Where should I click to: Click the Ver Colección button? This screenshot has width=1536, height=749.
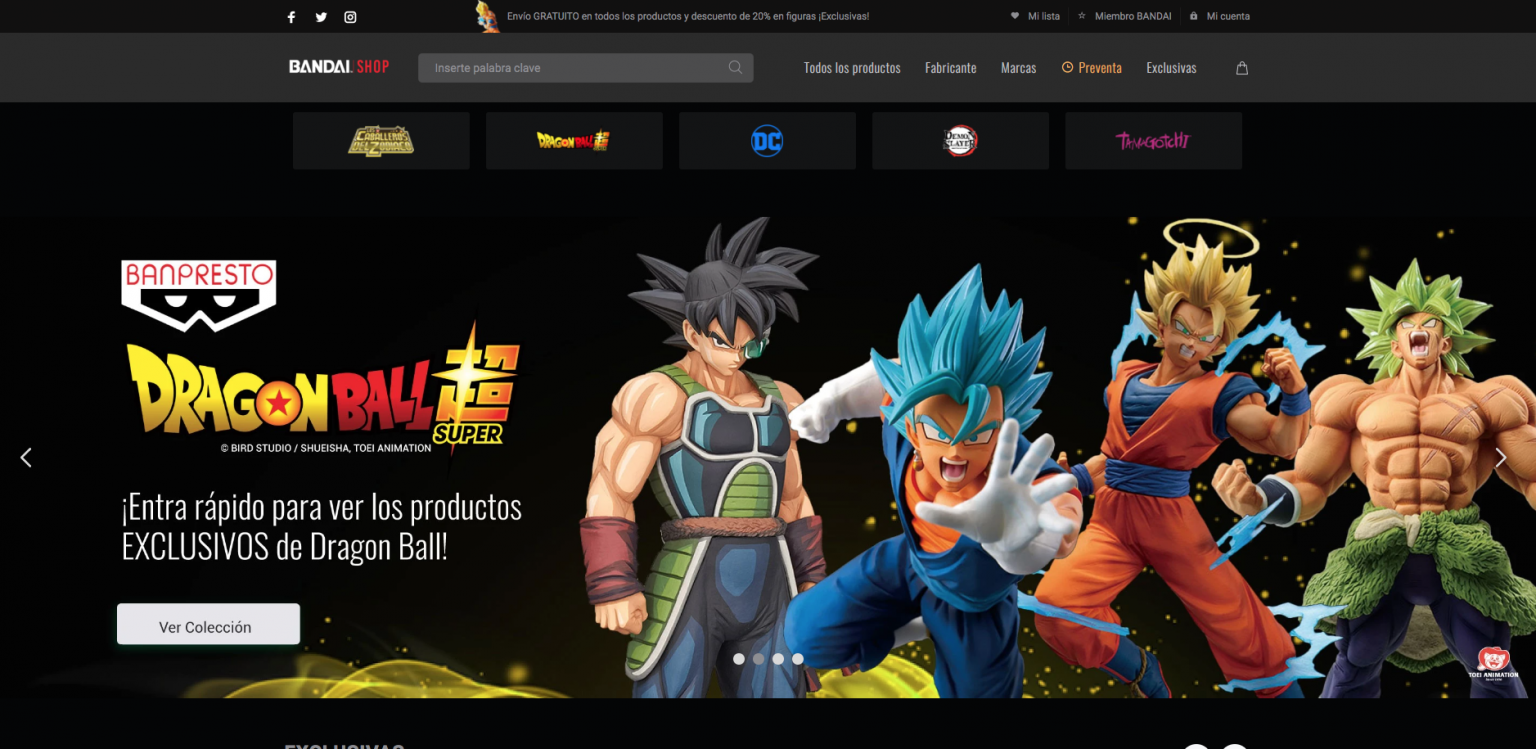point(208,625)
